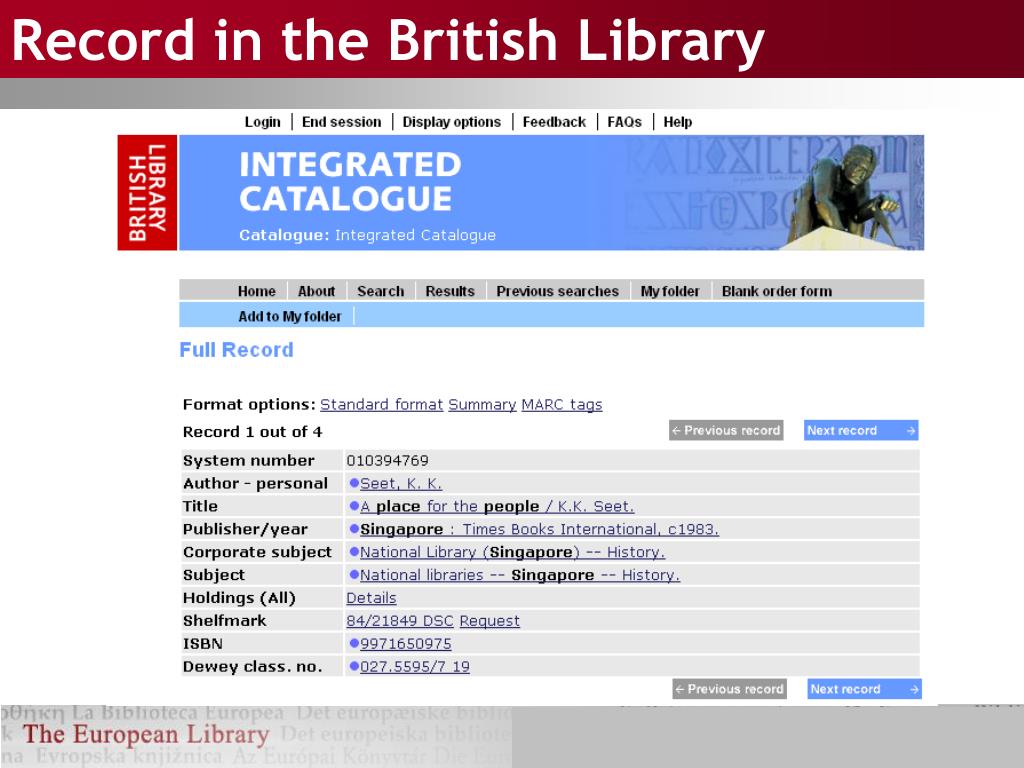Open Display options

click(x=451, y=122)
